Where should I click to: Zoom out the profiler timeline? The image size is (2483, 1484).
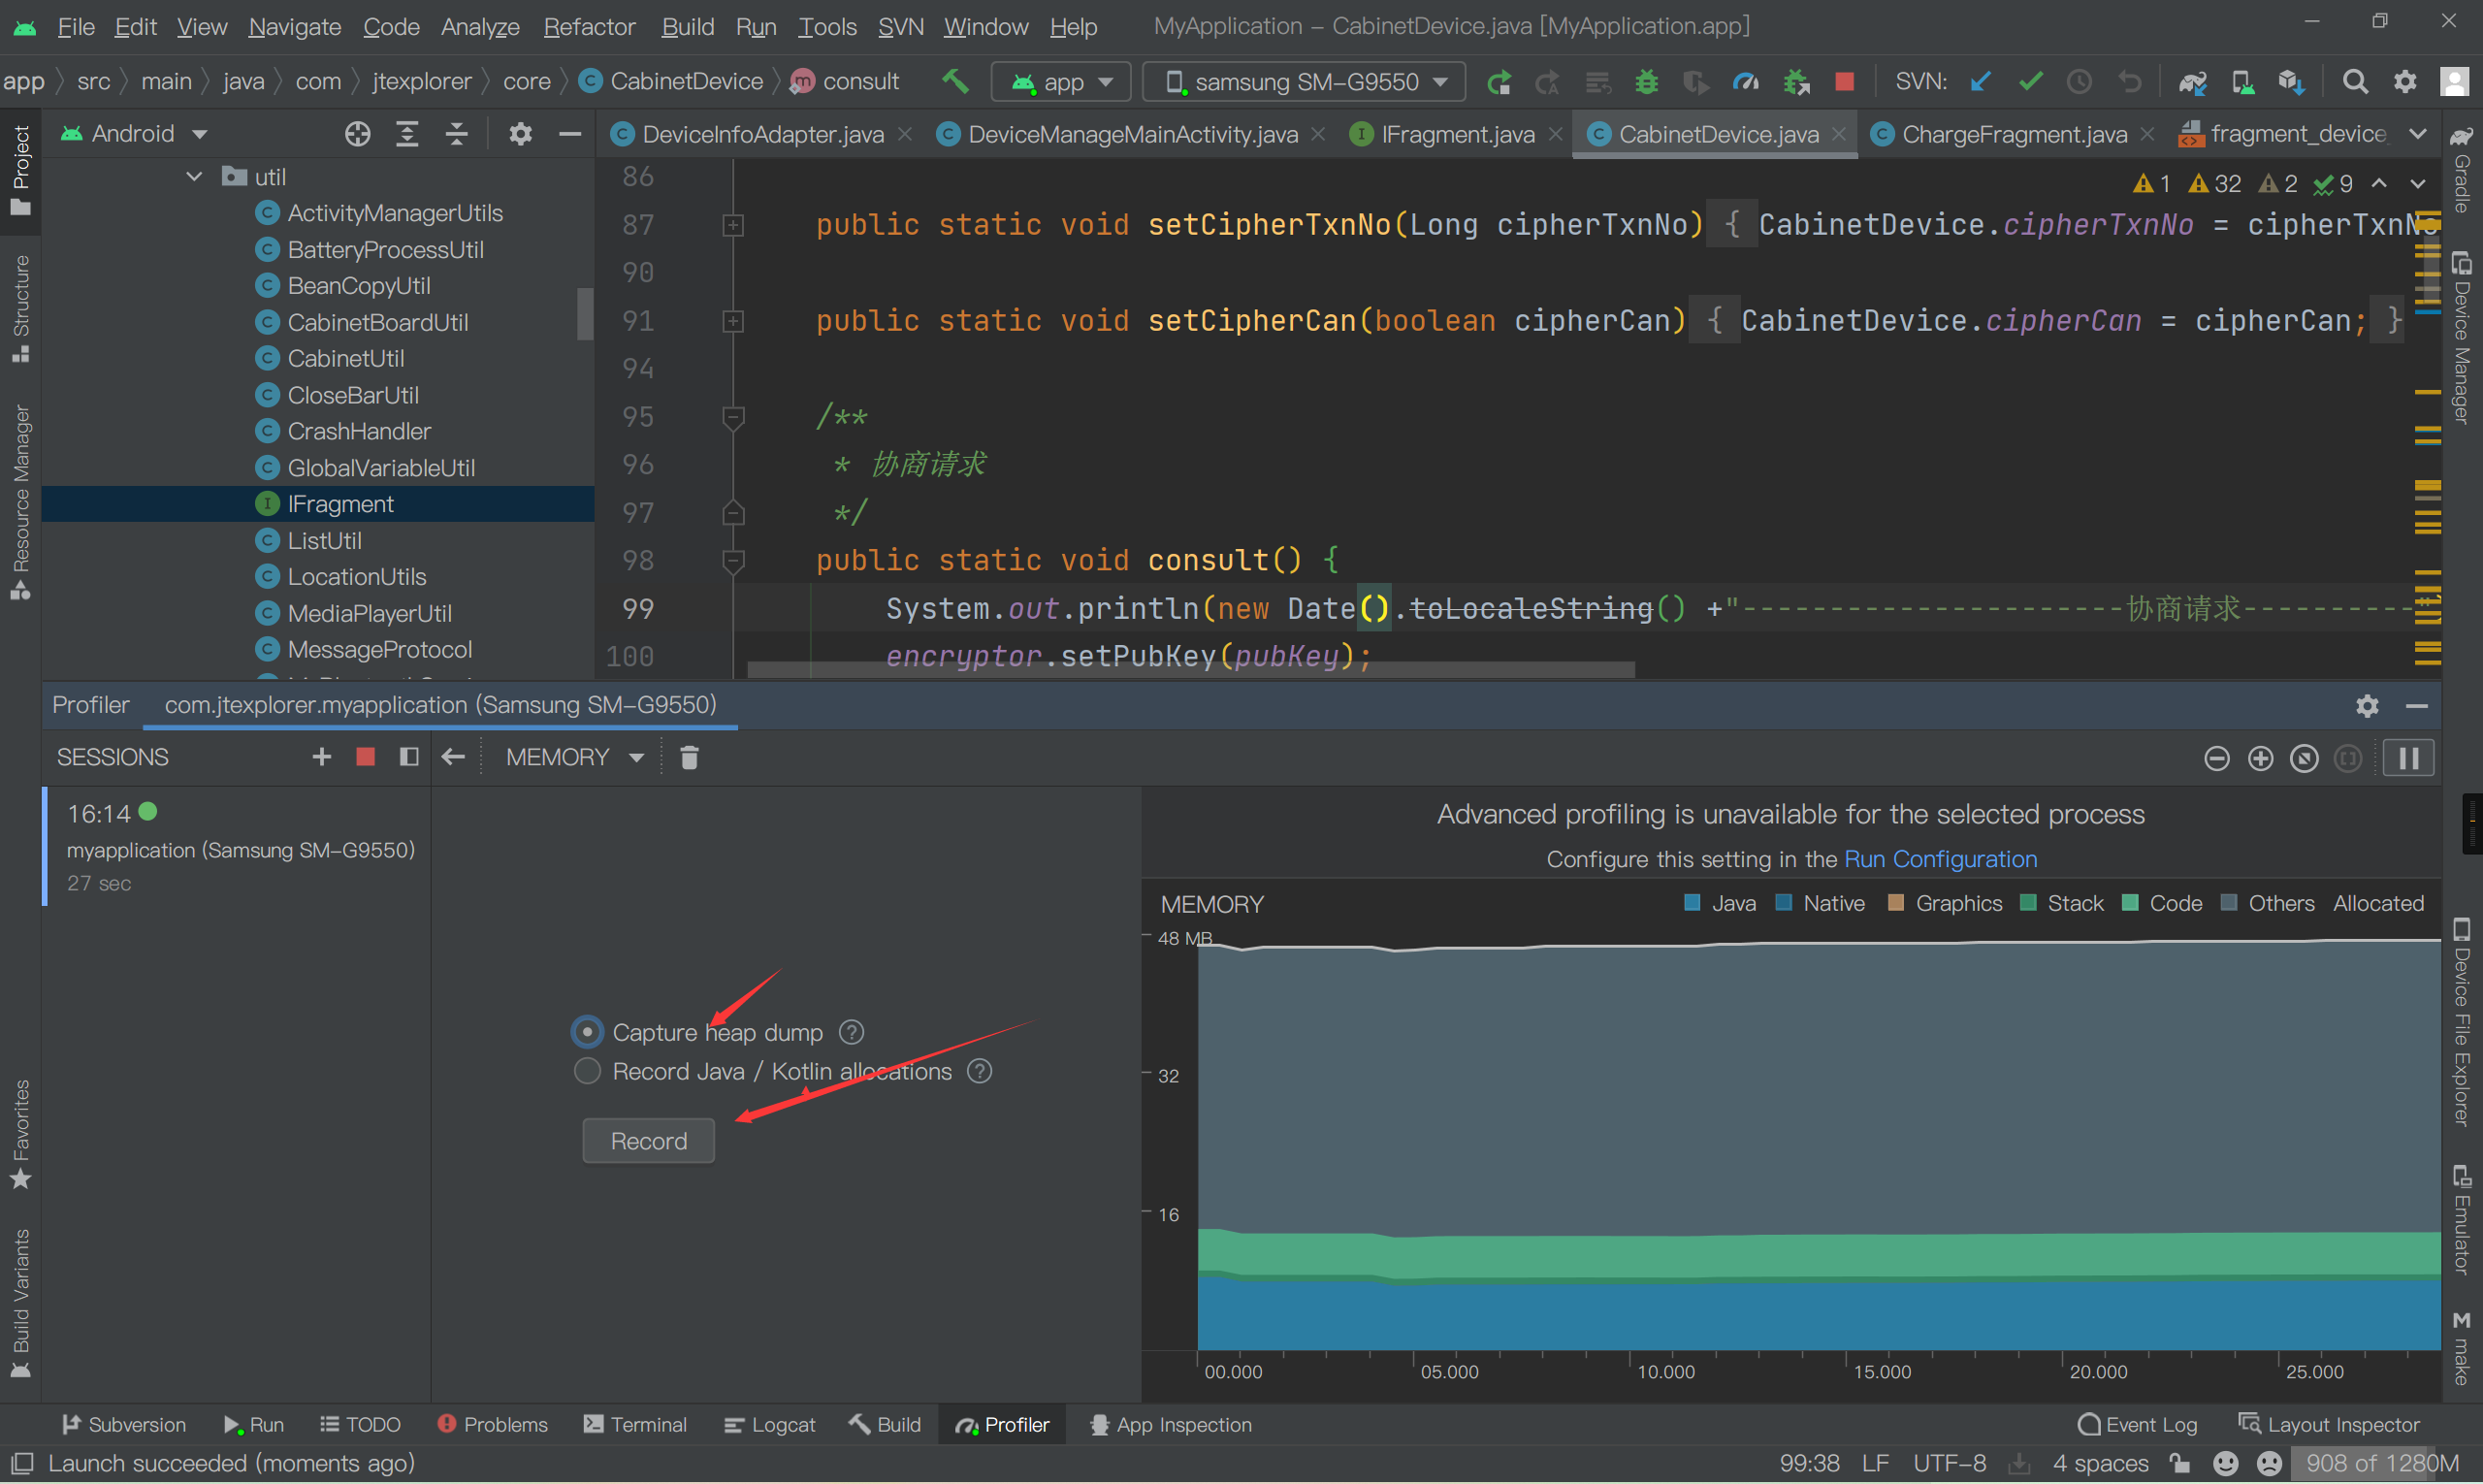pos(2216,759)
